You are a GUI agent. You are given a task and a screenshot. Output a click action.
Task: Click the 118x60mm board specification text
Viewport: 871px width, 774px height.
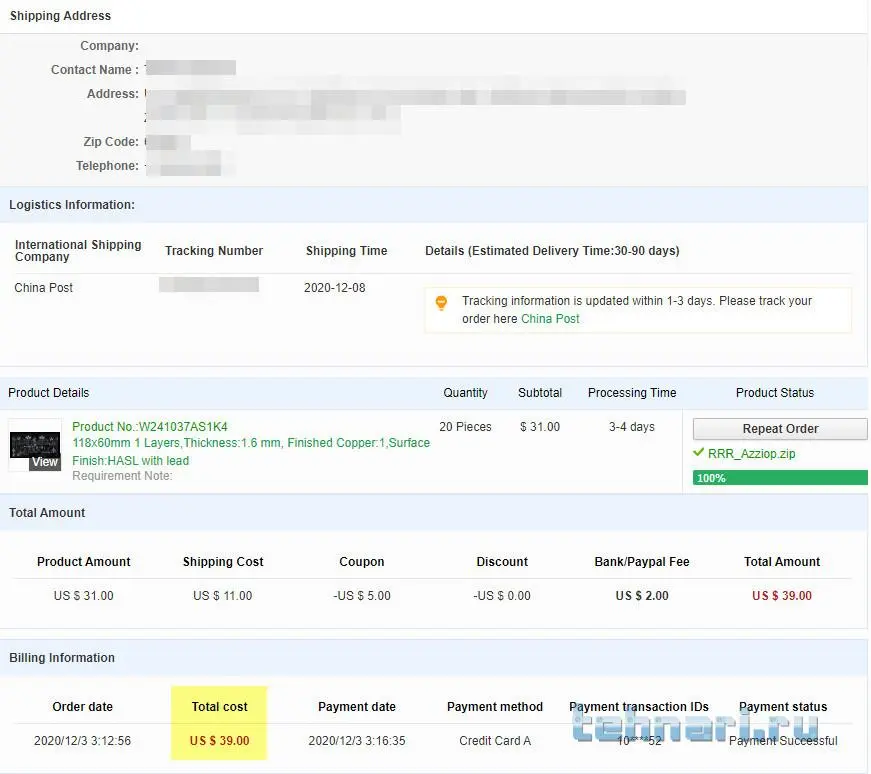click(251, 443)
